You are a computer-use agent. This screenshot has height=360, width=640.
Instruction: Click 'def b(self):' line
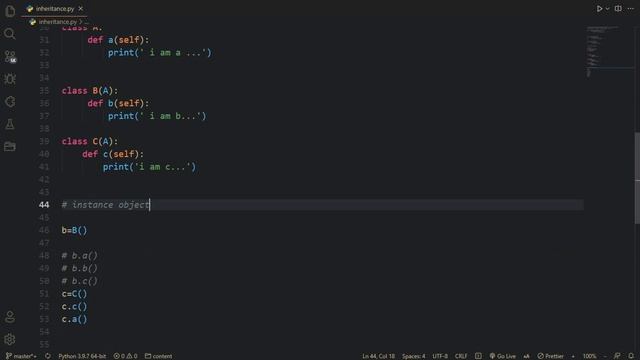[x=118, y=103]
